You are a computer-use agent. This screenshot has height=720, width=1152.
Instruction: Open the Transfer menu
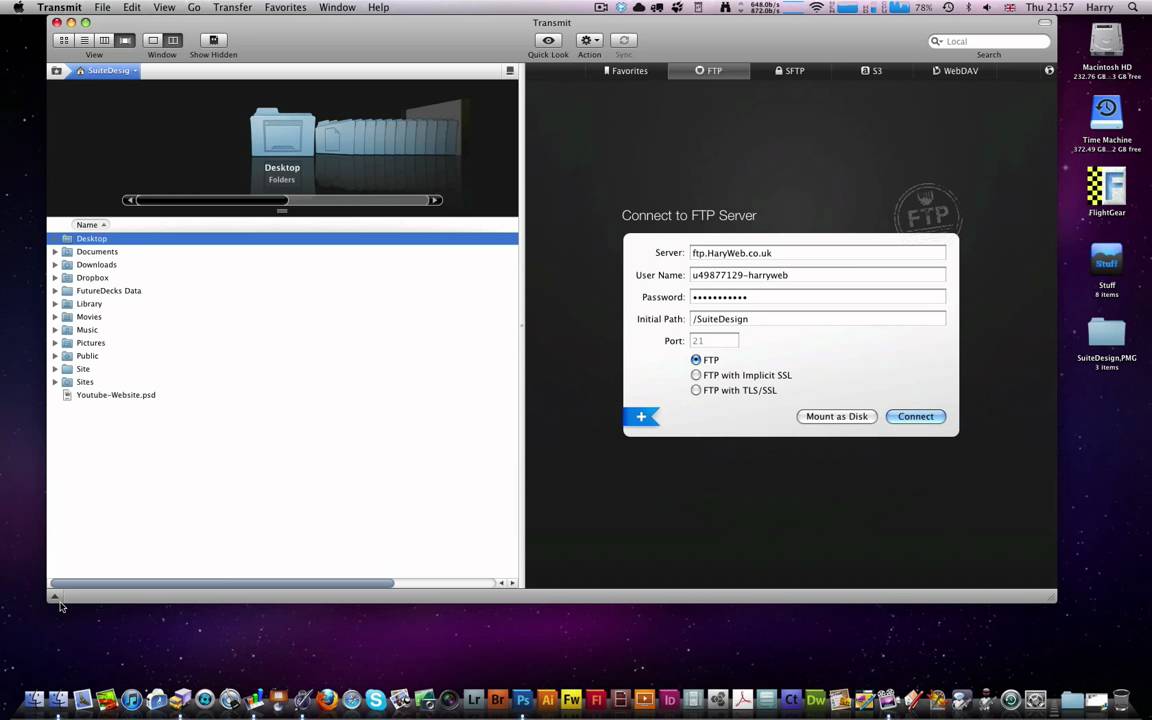coord(232,7)
